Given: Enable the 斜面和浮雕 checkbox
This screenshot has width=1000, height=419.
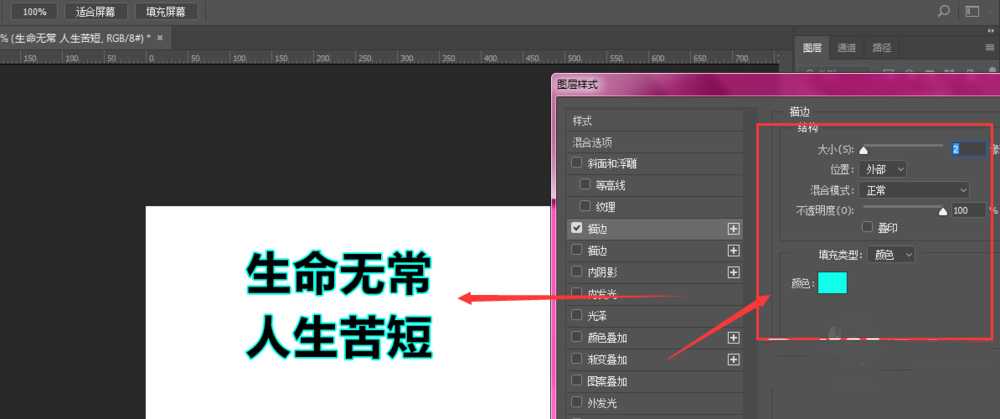Looking at the screenshot, I should point(577,163).
